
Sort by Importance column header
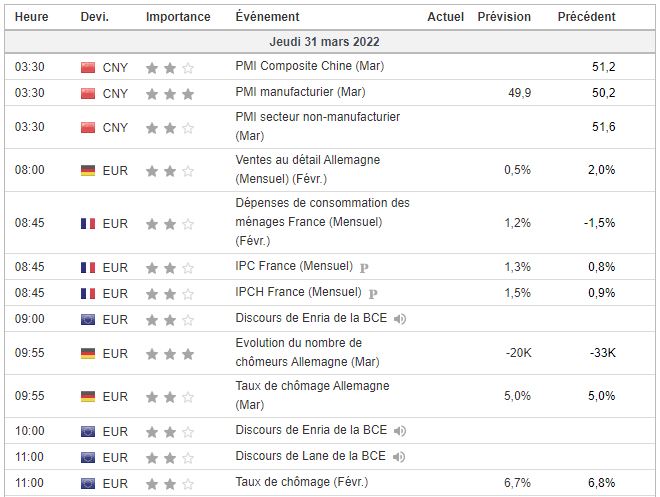point(178,17)
